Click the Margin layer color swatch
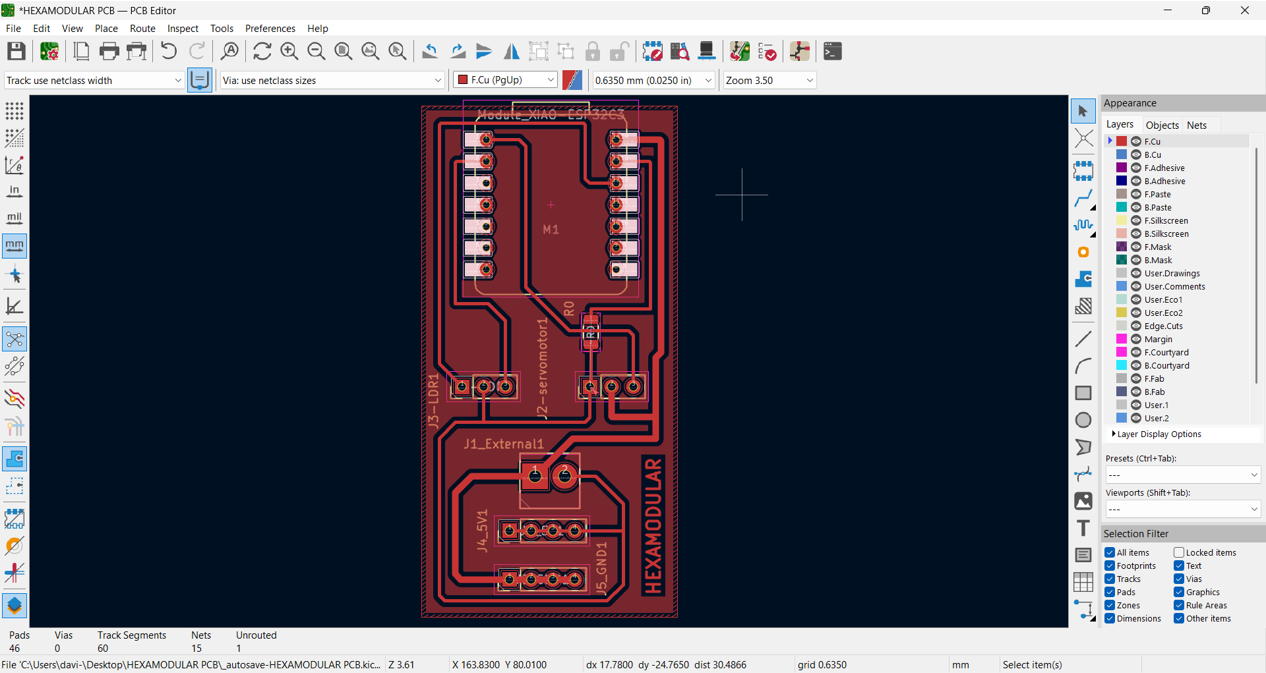The image size is (1266, 673). (x=1122, y=339)
